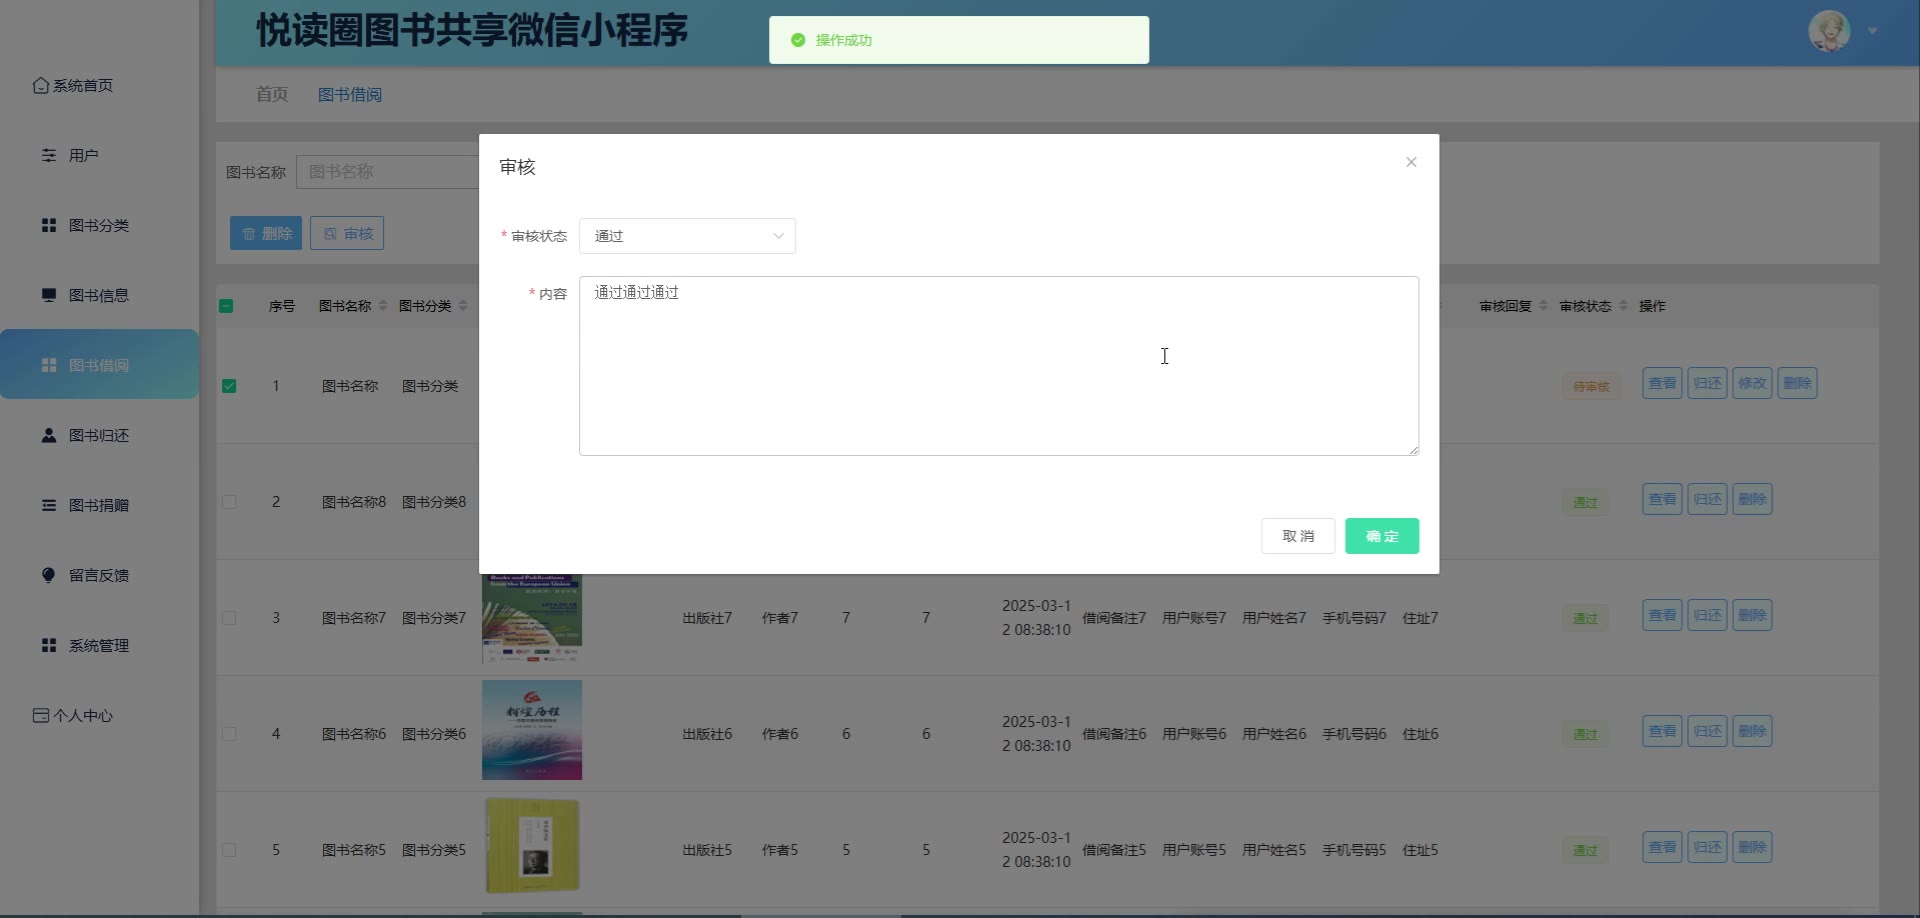
Task: Click the 图书分类 grid icon in sidebar
Action: 48,226
